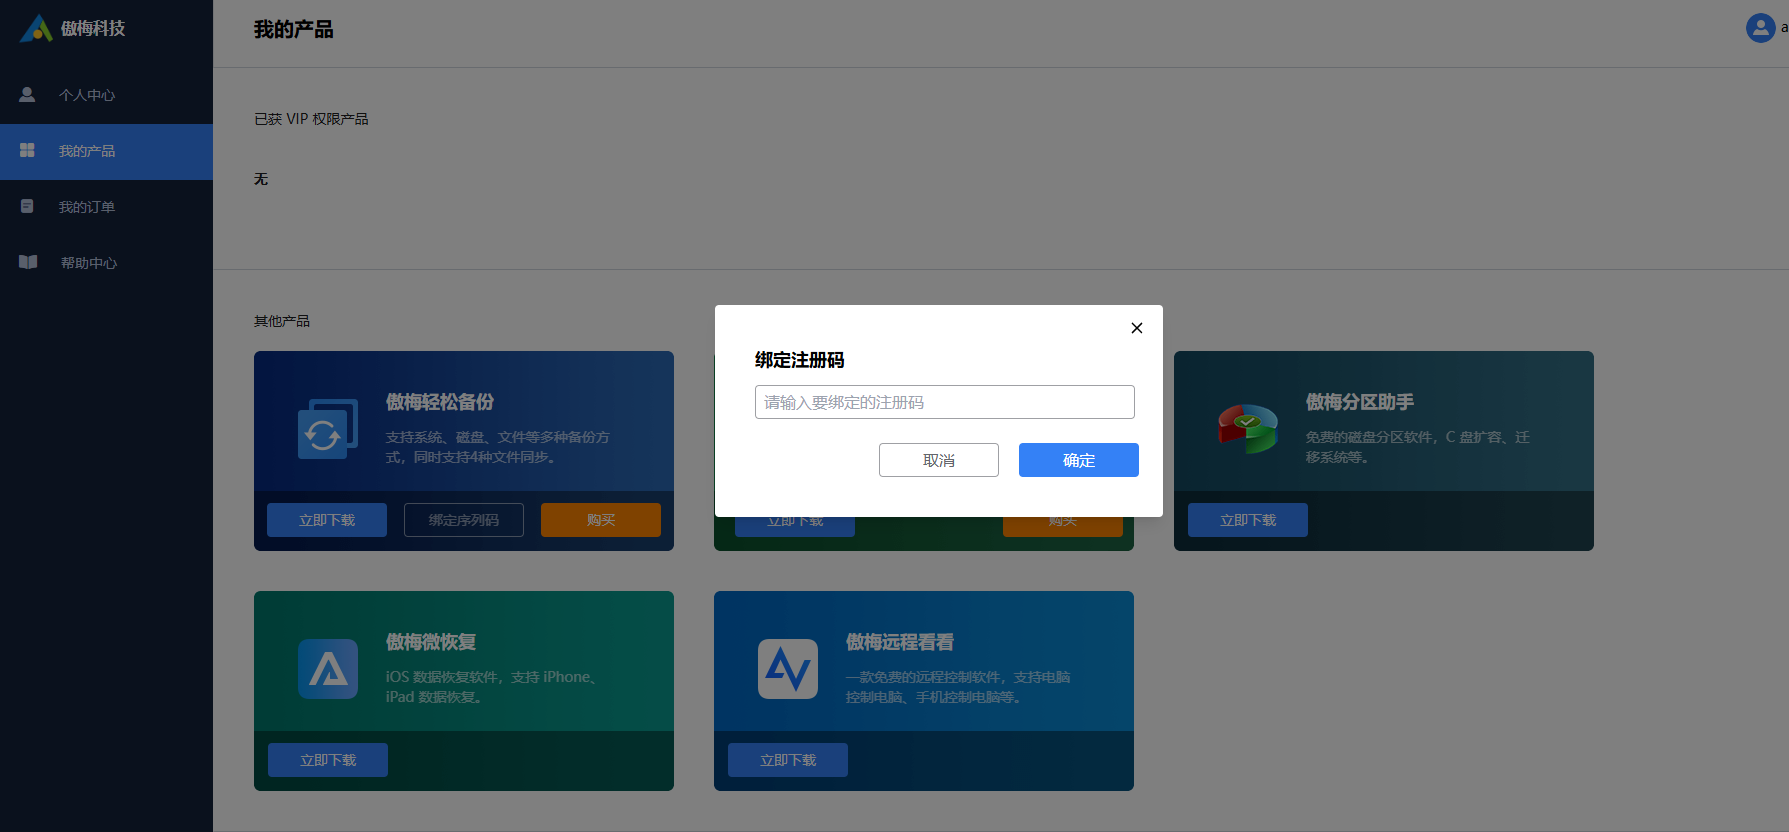Click the 傲梅远程看看 app icon
Viewport: 1789px width, 832px height.
pos(787,669)
